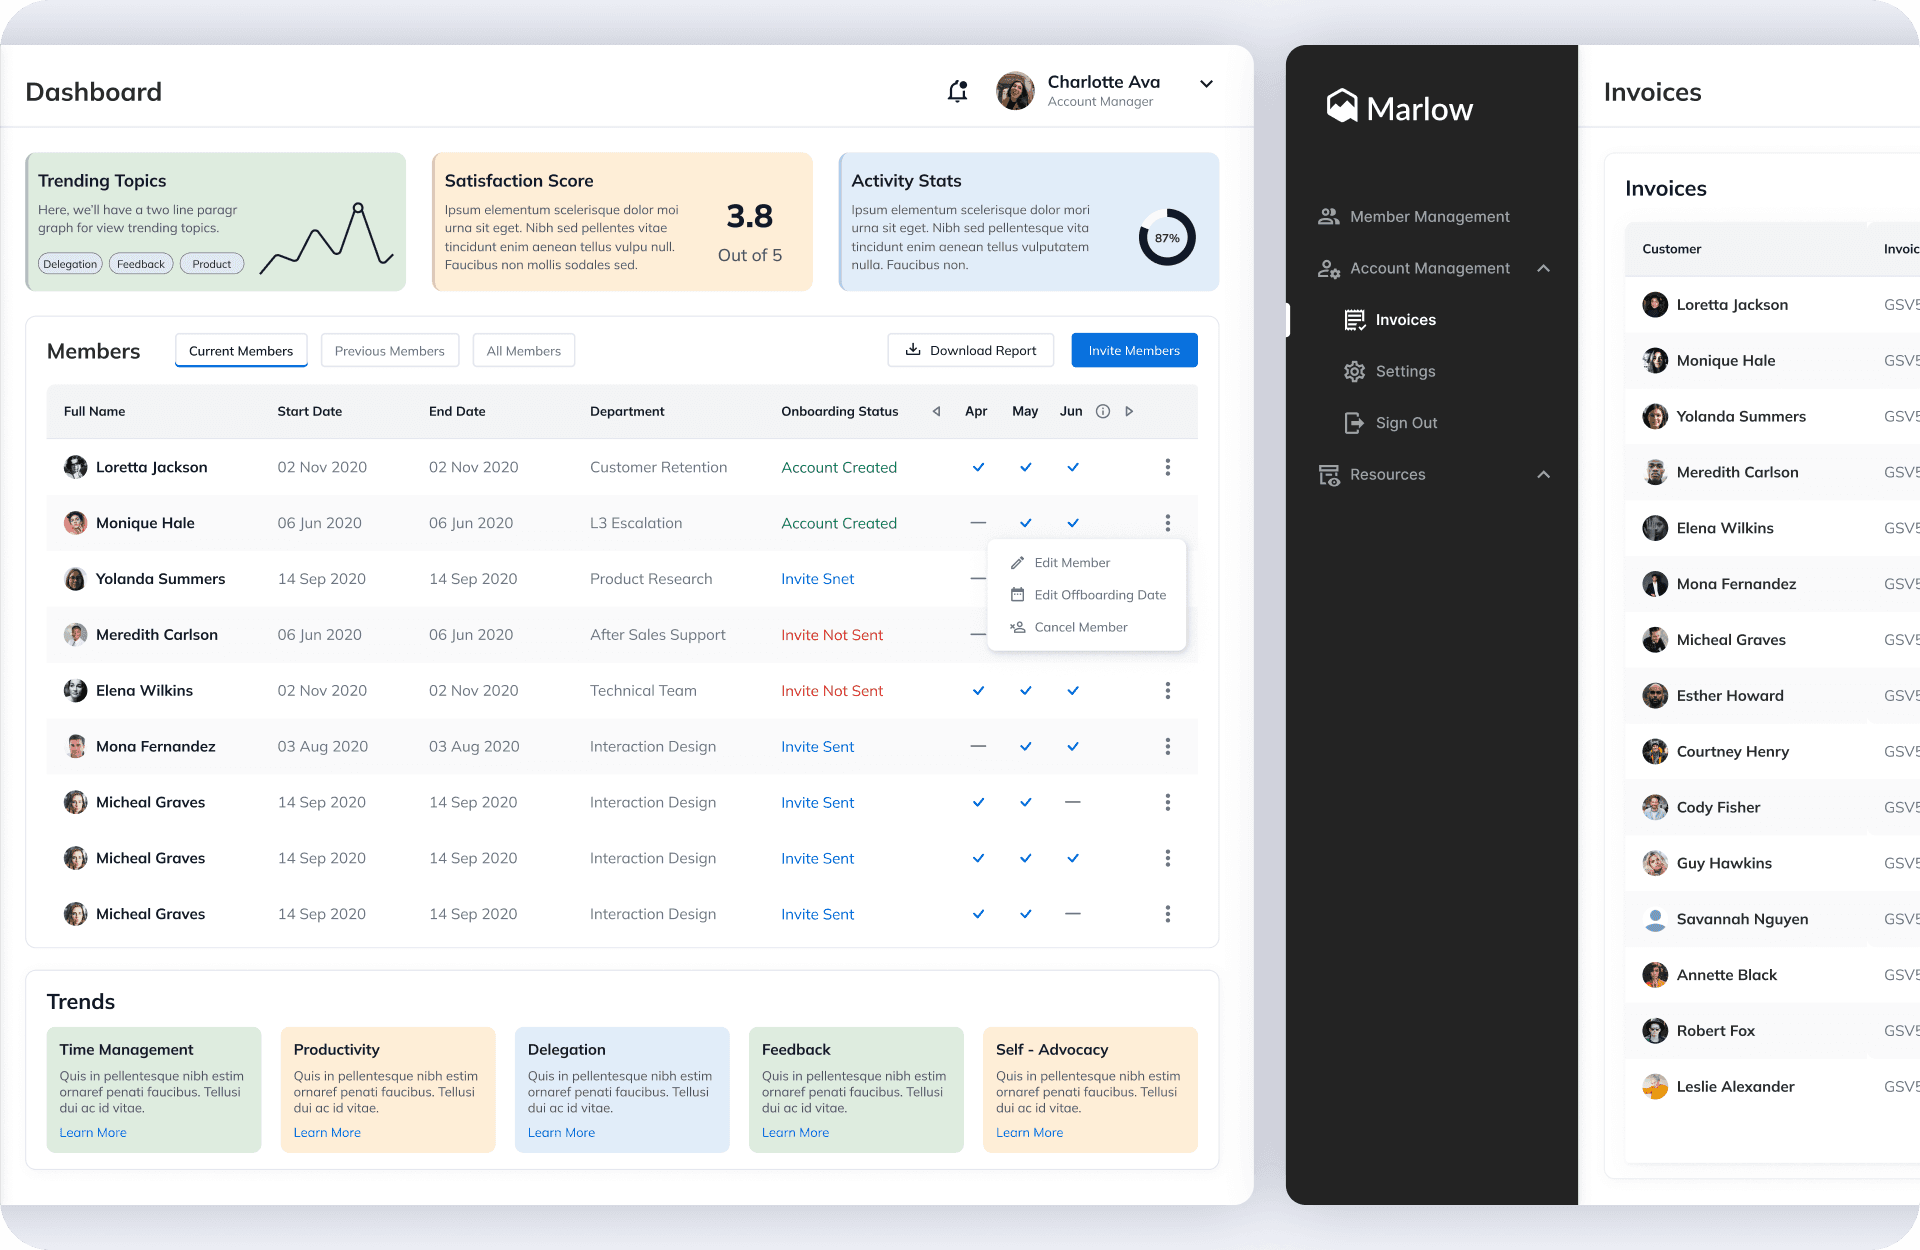The width and height of the screenshot is (1920, 1250).
Task: Go to next months with right arrow
Action: tap(1129, 411)
